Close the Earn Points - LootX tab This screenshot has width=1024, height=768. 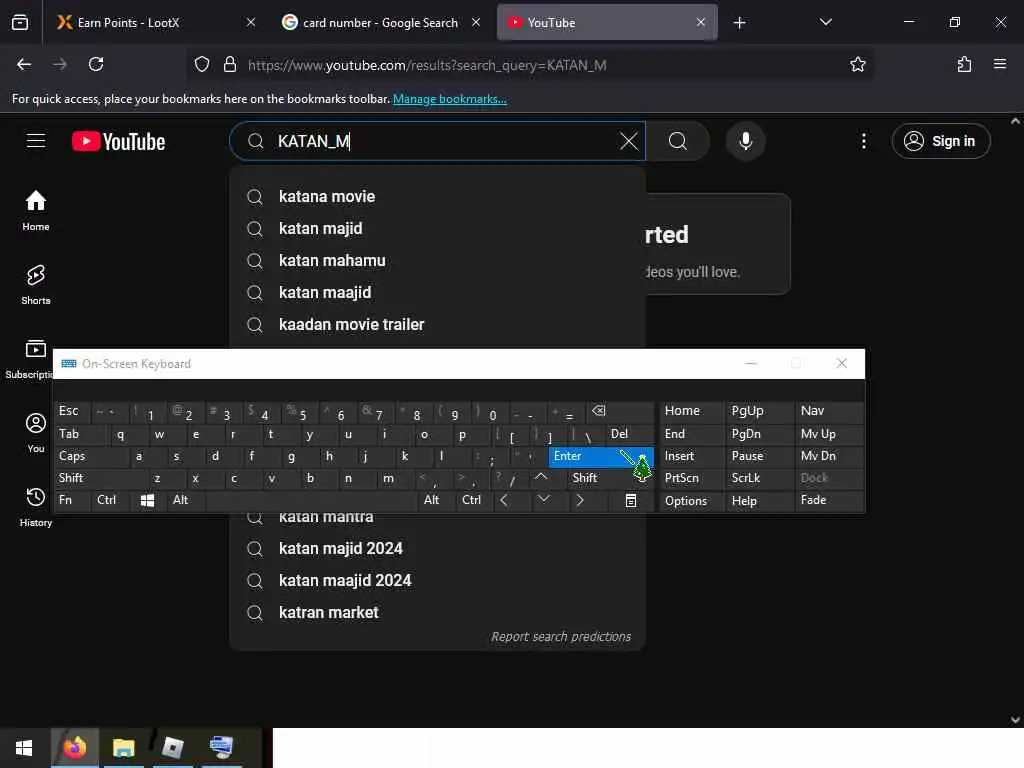(251, 22)
